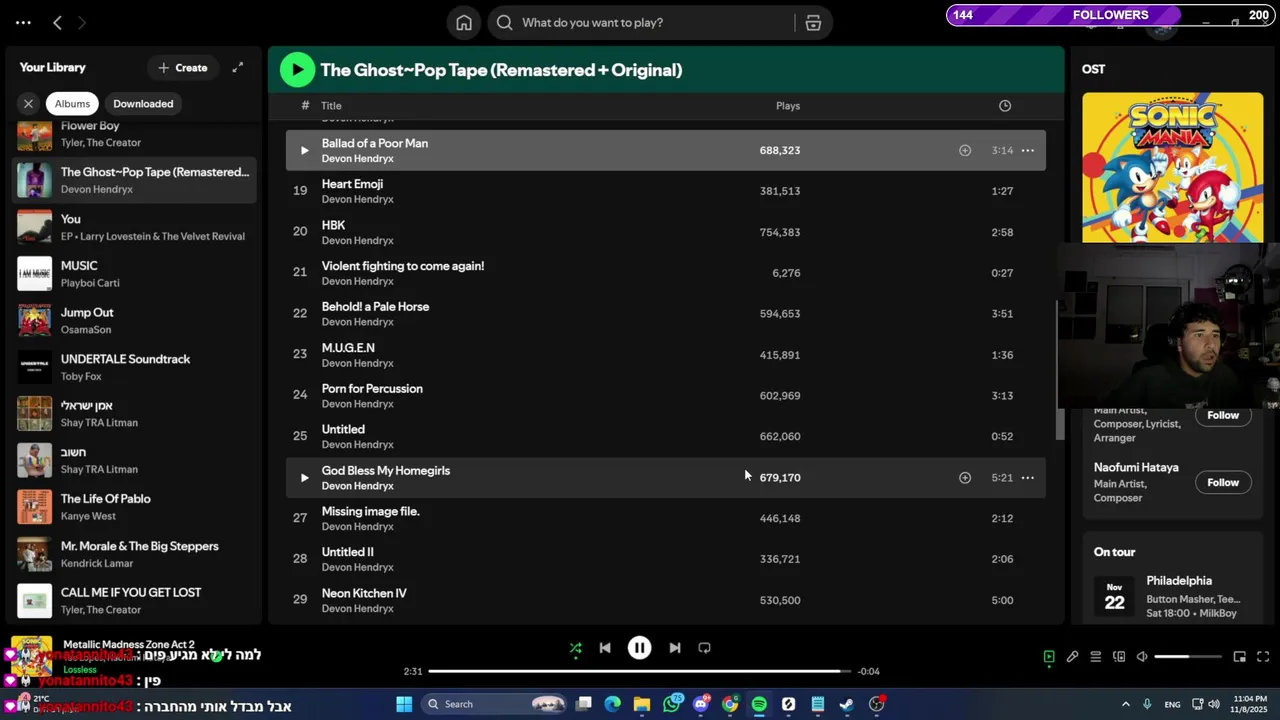The image size is (1280, 720).
Task: Skip to next track
Action: click(674, 648)
